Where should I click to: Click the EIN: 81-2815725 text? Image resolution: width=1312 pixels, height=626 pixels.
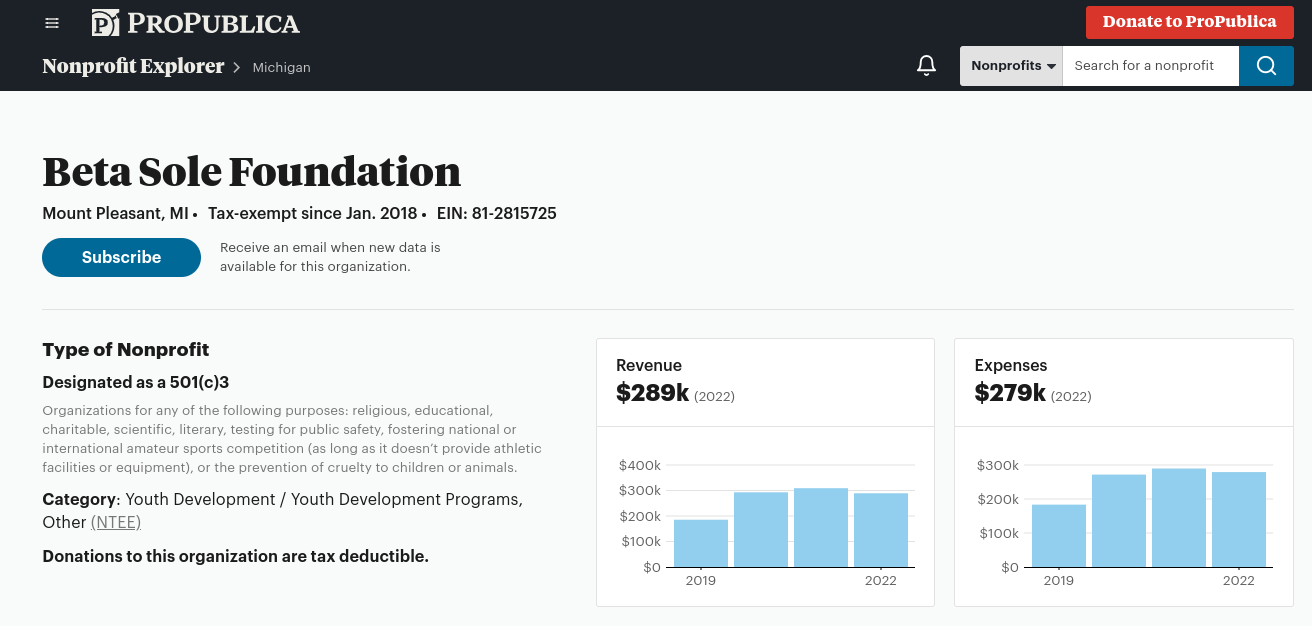pos(497,213)
